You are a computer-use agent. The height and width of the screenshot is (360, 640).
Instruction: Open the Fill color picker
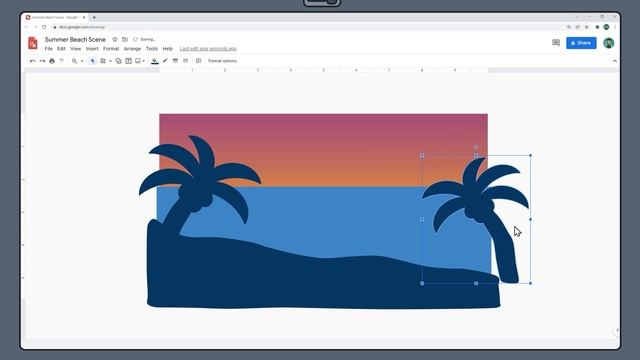(155, 61)
